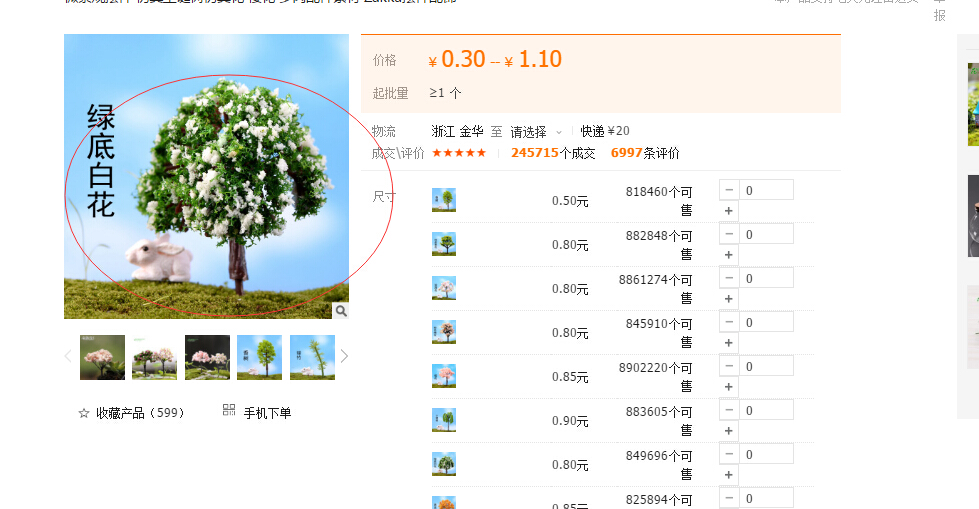
Task: Click 收藏产品 (599) to favorite the product
Action: click(x=140, y=413)
